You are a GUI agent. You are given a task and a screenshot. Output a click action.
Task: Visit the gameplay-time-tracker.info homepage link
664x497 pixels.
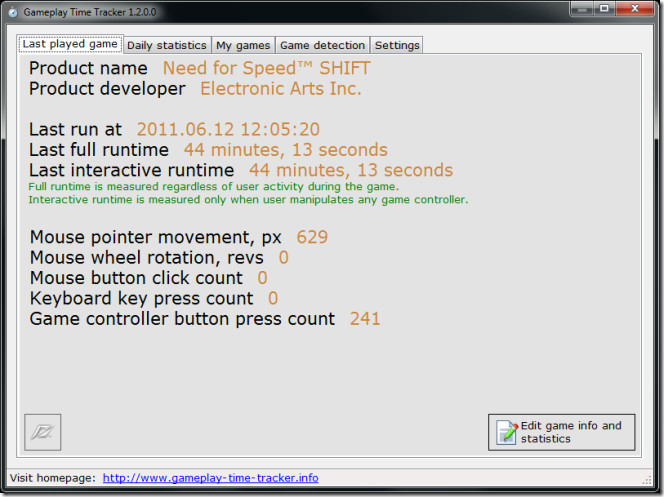210,478
